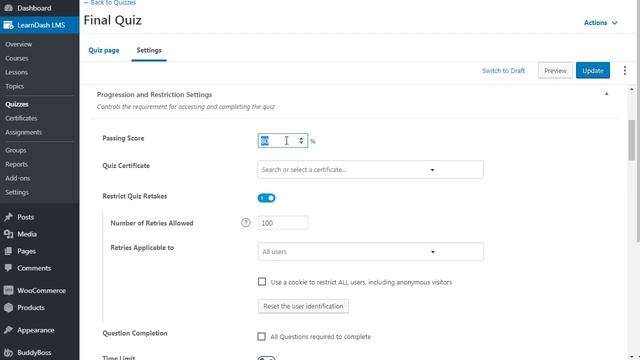Click the Dashboard gauge icon
The height and width of the screenshot is (360, 640).
(x=8, y=8)
